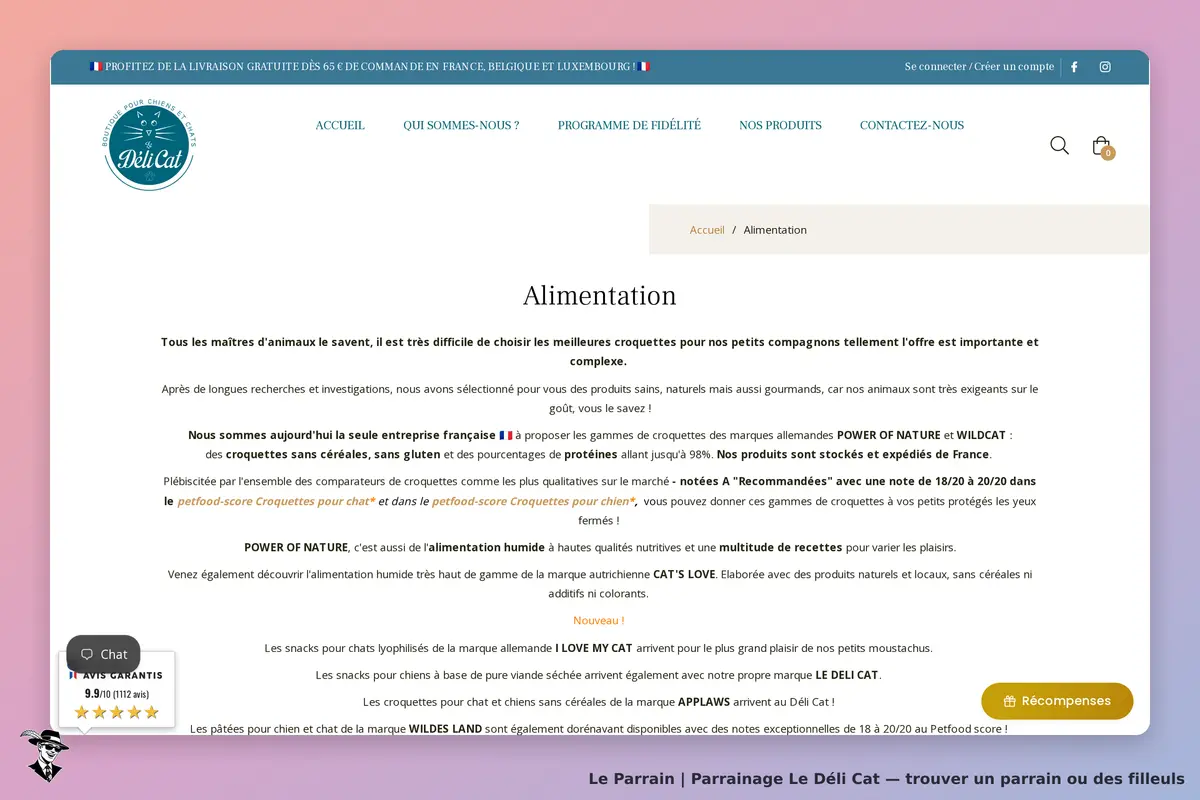Open the Récompenses rewards button
Screen dimensions: 1200x800
pos(1057,701)
